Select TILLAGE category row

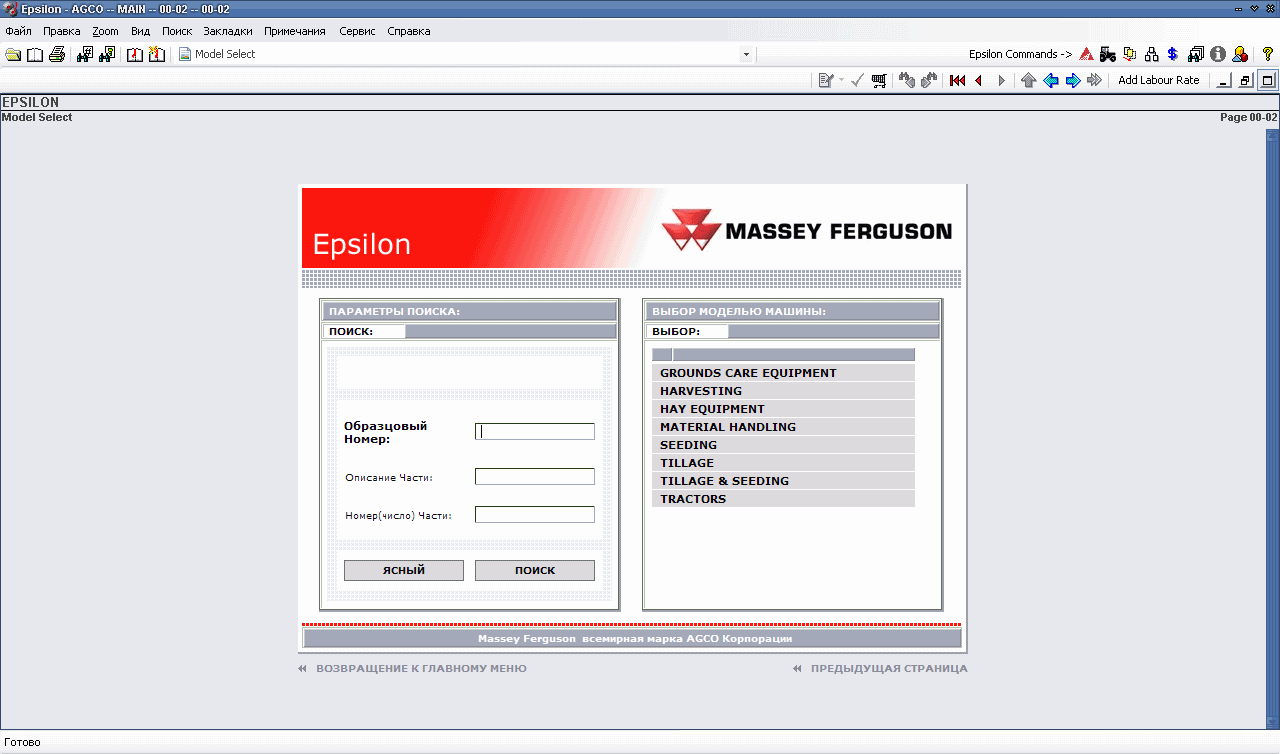point(783,463)
